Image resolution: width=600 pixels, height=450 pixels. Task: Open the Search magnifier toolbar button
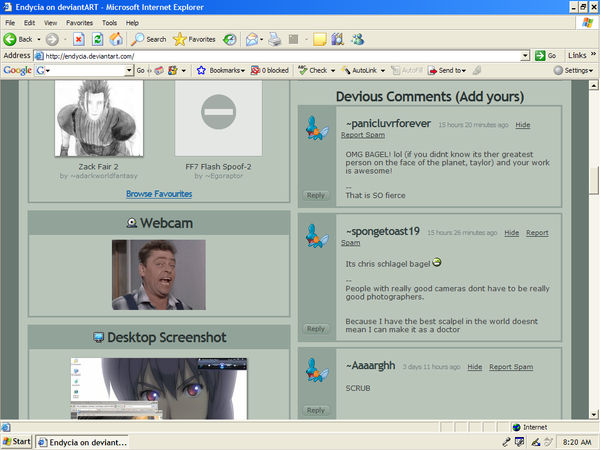(148, 39)
